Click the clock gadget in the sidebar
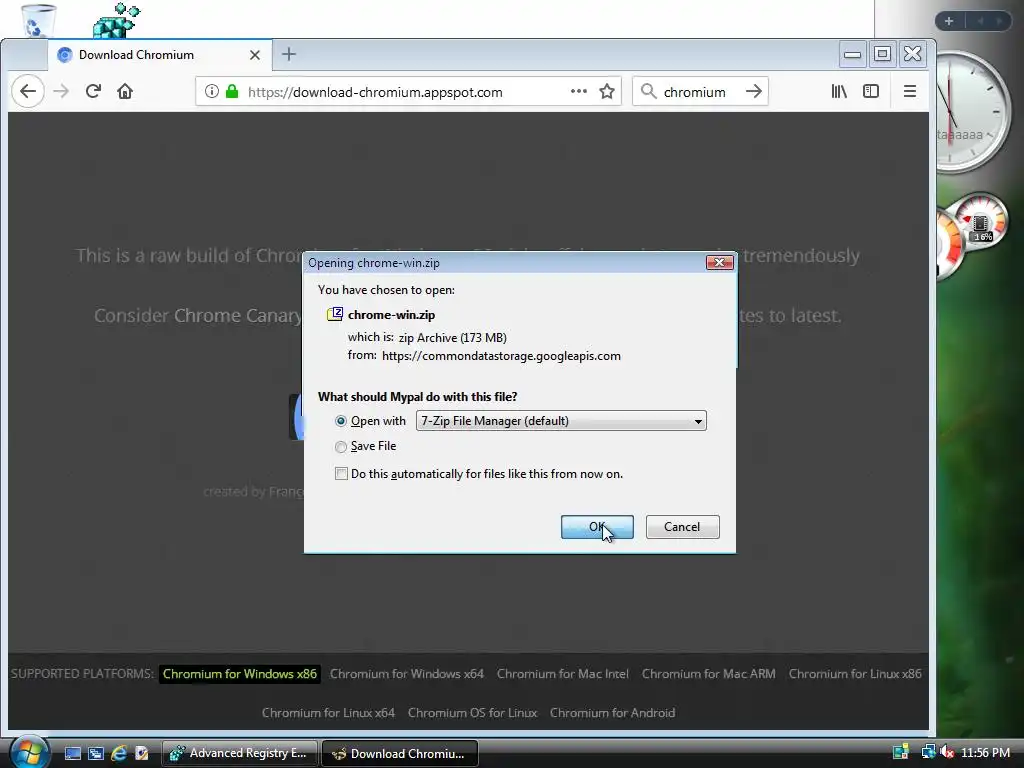Image resolution: width=1024 pixels, height=768 pixels. 971,112
